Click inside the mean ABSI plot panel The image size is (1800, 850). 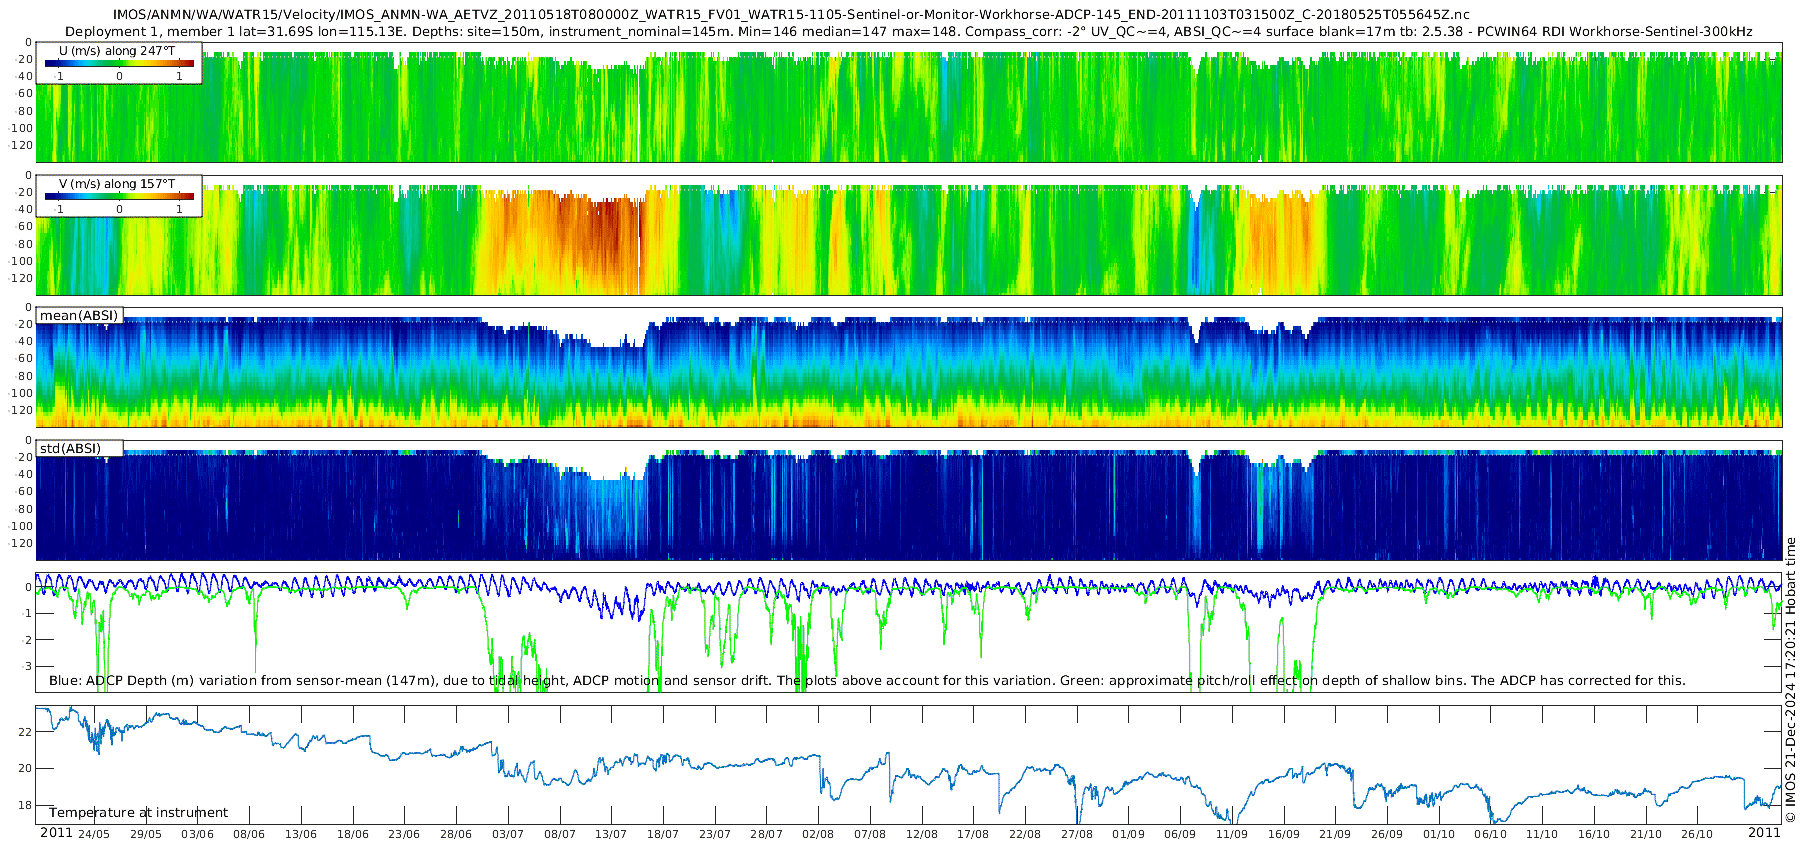click(x=909, y=368)
